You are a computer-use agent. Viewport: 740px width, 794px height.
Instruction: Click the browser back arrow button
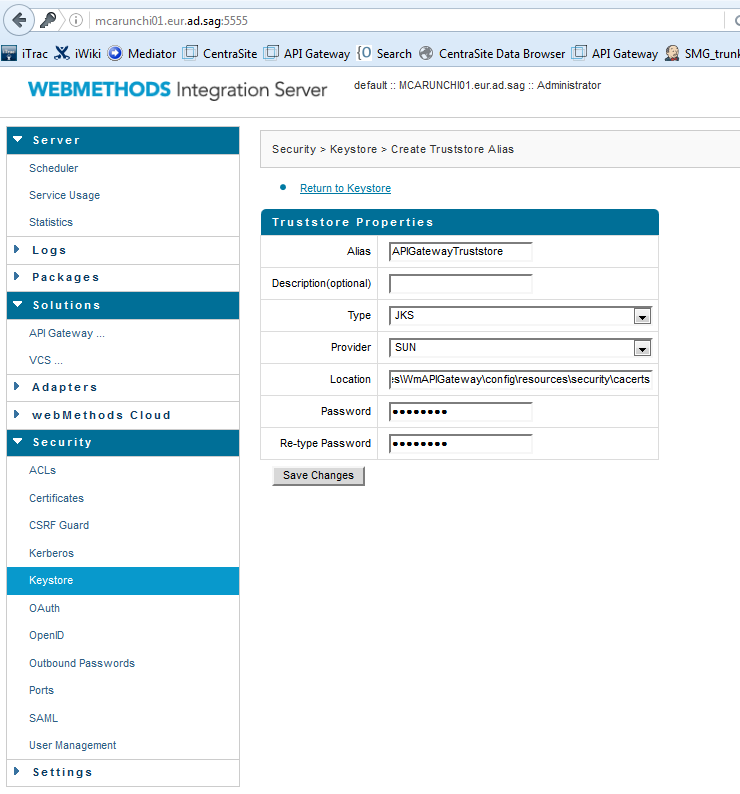coord(19,21)
